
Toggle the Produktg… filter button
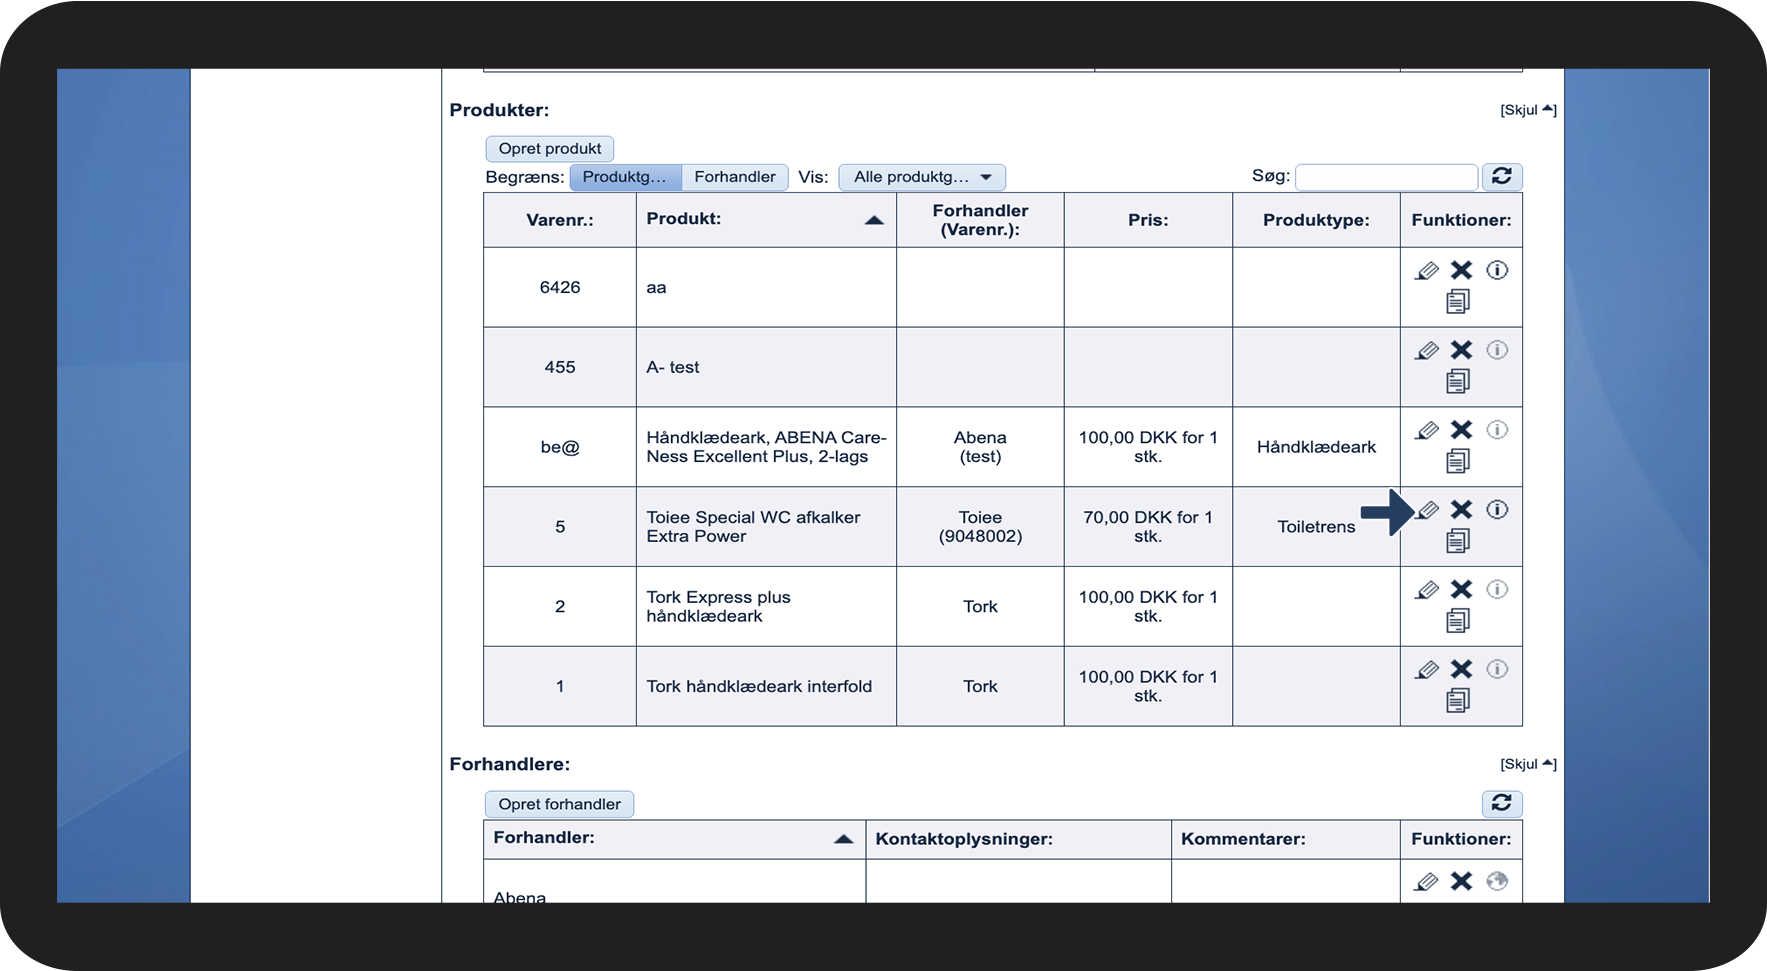click(625, 177)
